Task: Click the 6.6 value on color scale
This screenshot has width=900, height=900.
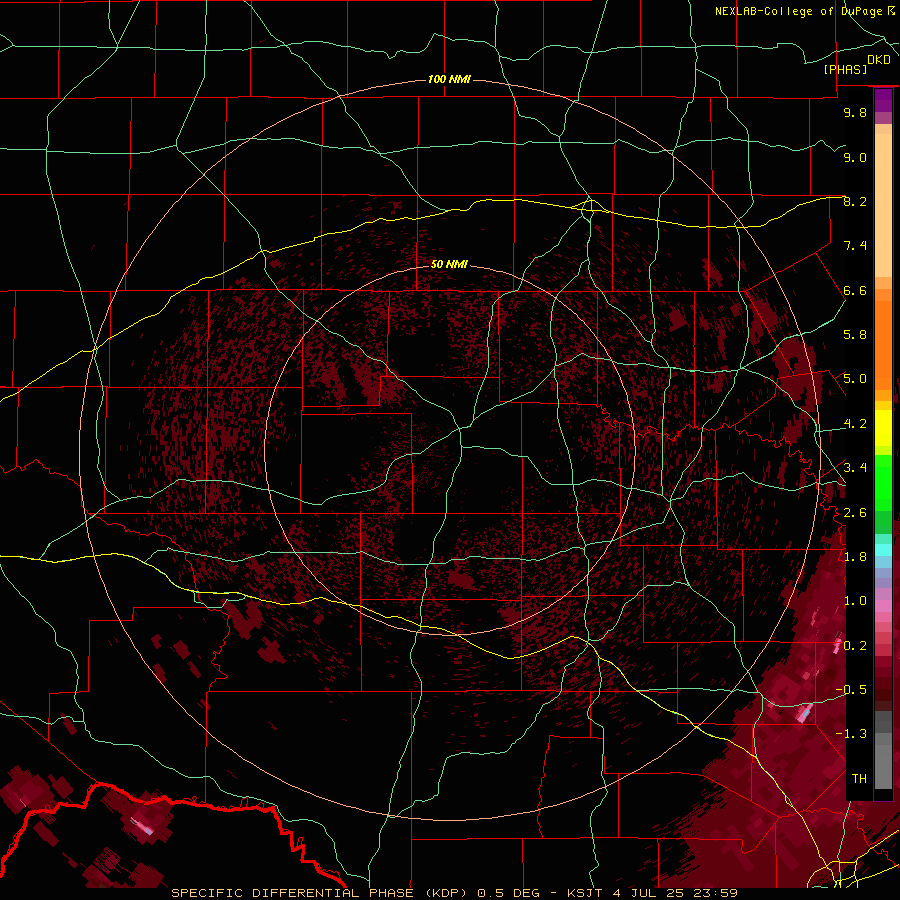Action: pyautogui.click(x=855, y=290)
